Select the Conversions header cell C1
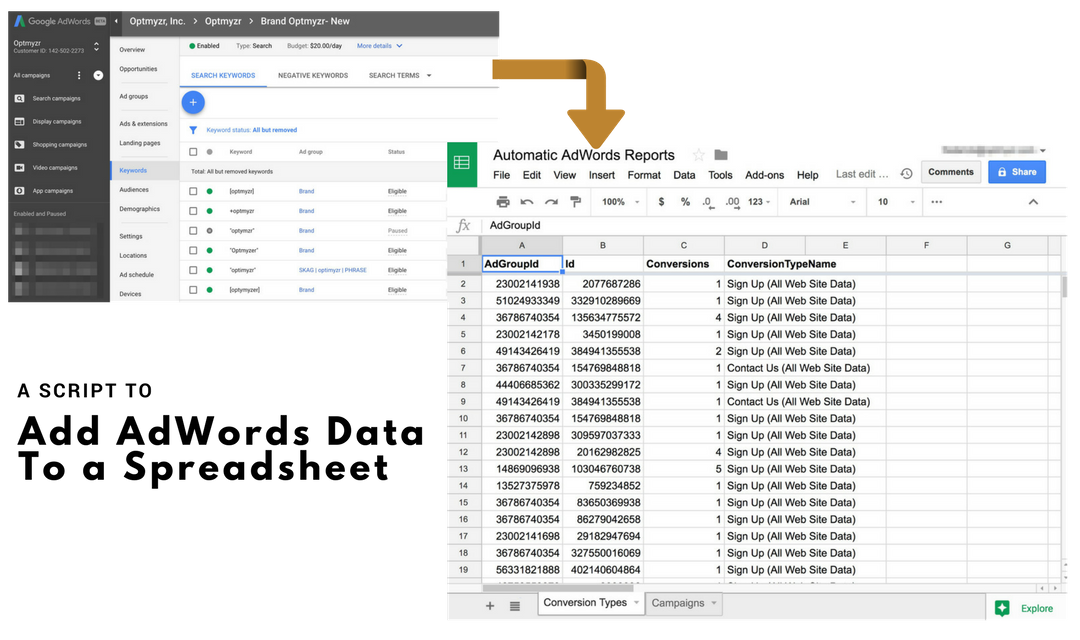 (683, 264)
